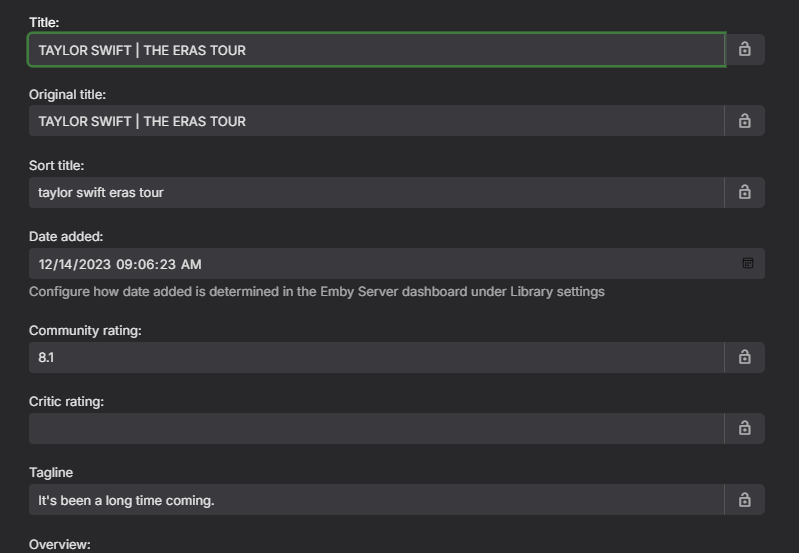This screenshot has height=553, width=799.
Task: Click the Date added label
Action: pos(66,236)
